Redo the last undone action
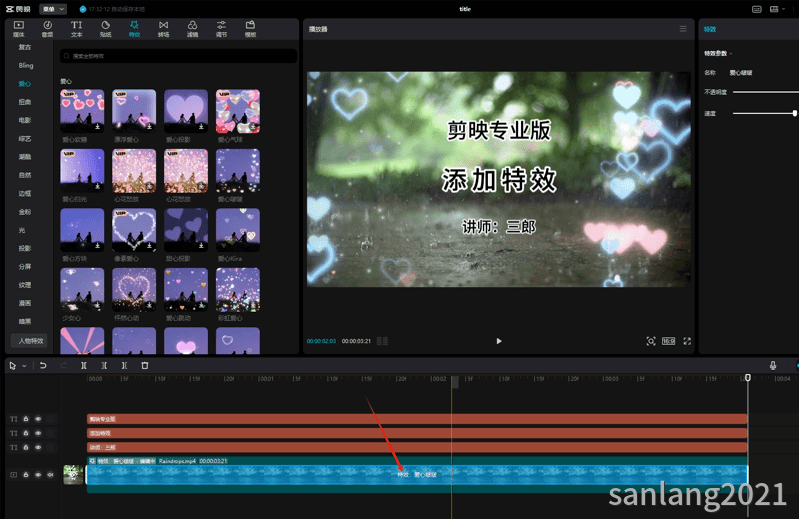799x519 pixels. (63, 366)
